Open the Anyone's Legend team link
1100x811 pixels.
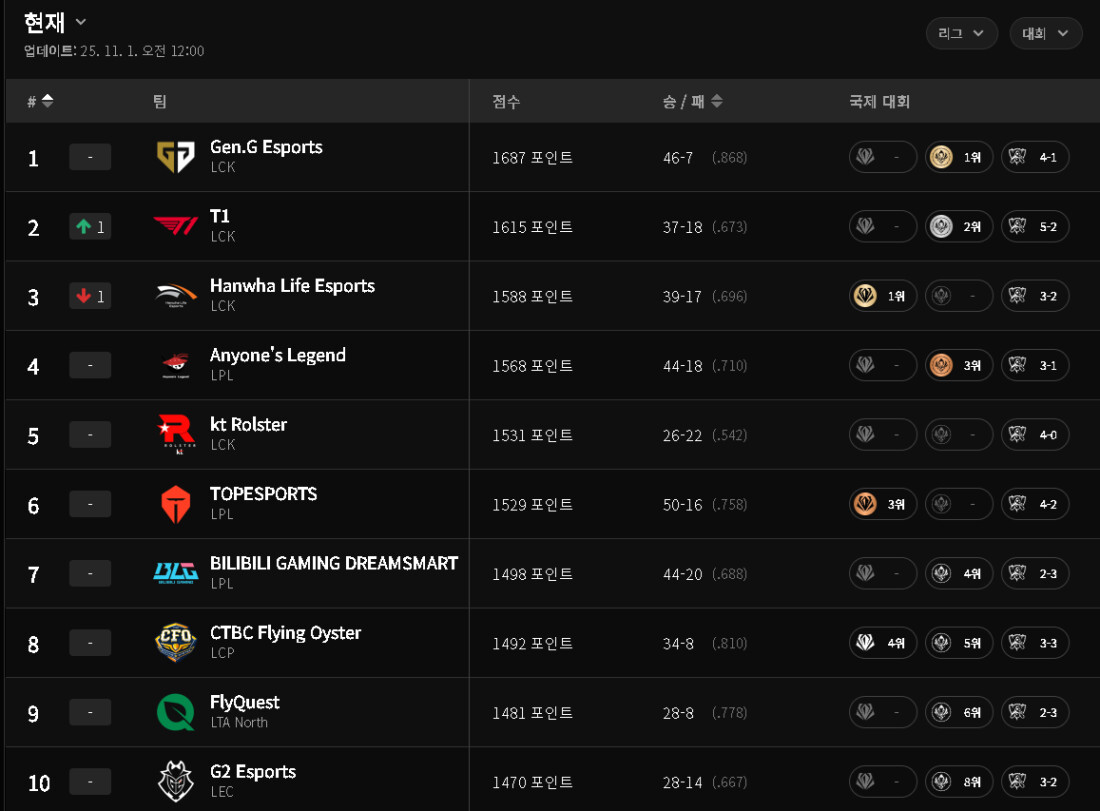click(277, 355)
